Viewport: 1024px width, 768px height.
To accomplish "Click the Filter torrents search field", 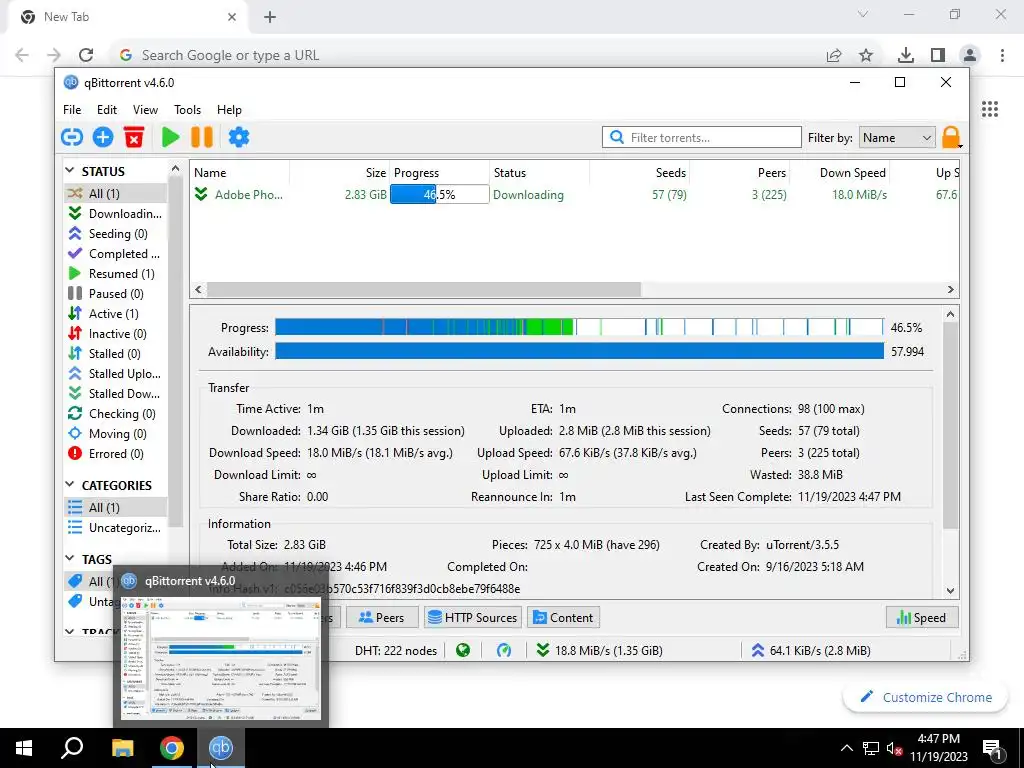I will (701, 138).
